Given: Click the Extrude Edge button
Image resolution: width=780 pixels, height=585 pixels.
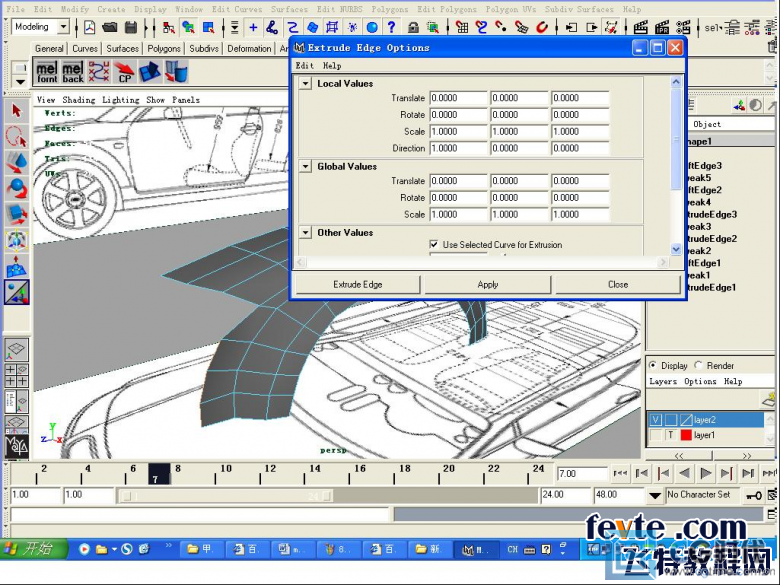Looking at the screenshot, I should (x=358, y=285).
